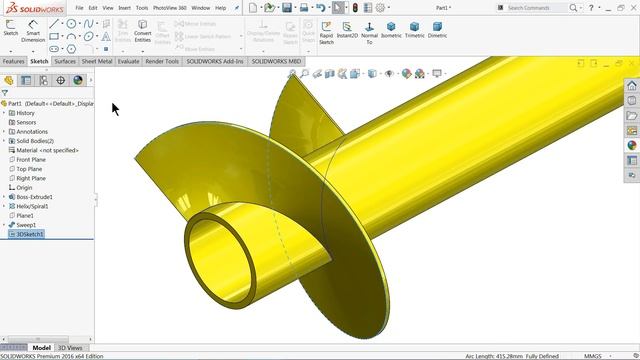Create a New document
Viewport: 640px width, 360px height.
(x=253, y=7)
